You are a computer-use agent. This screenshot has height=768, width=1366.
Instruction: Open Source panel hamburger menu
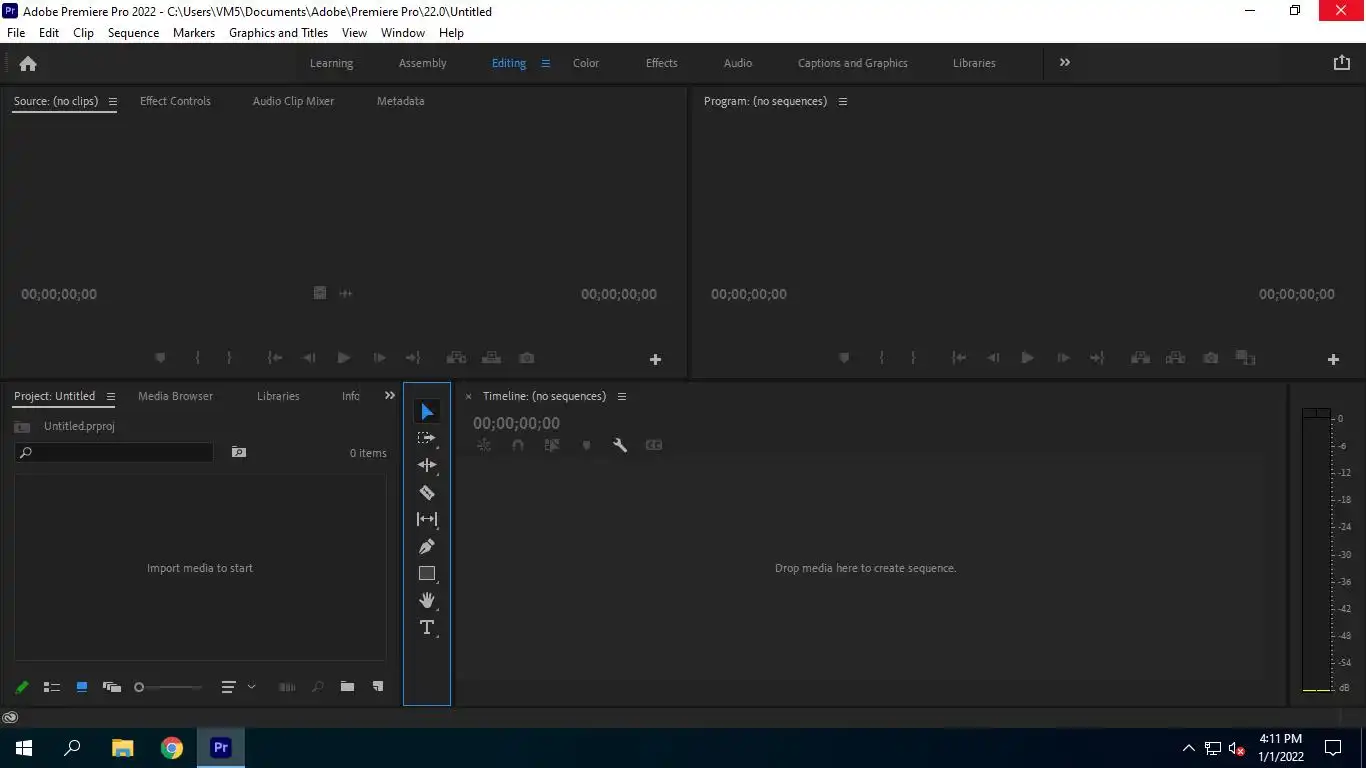113,102
